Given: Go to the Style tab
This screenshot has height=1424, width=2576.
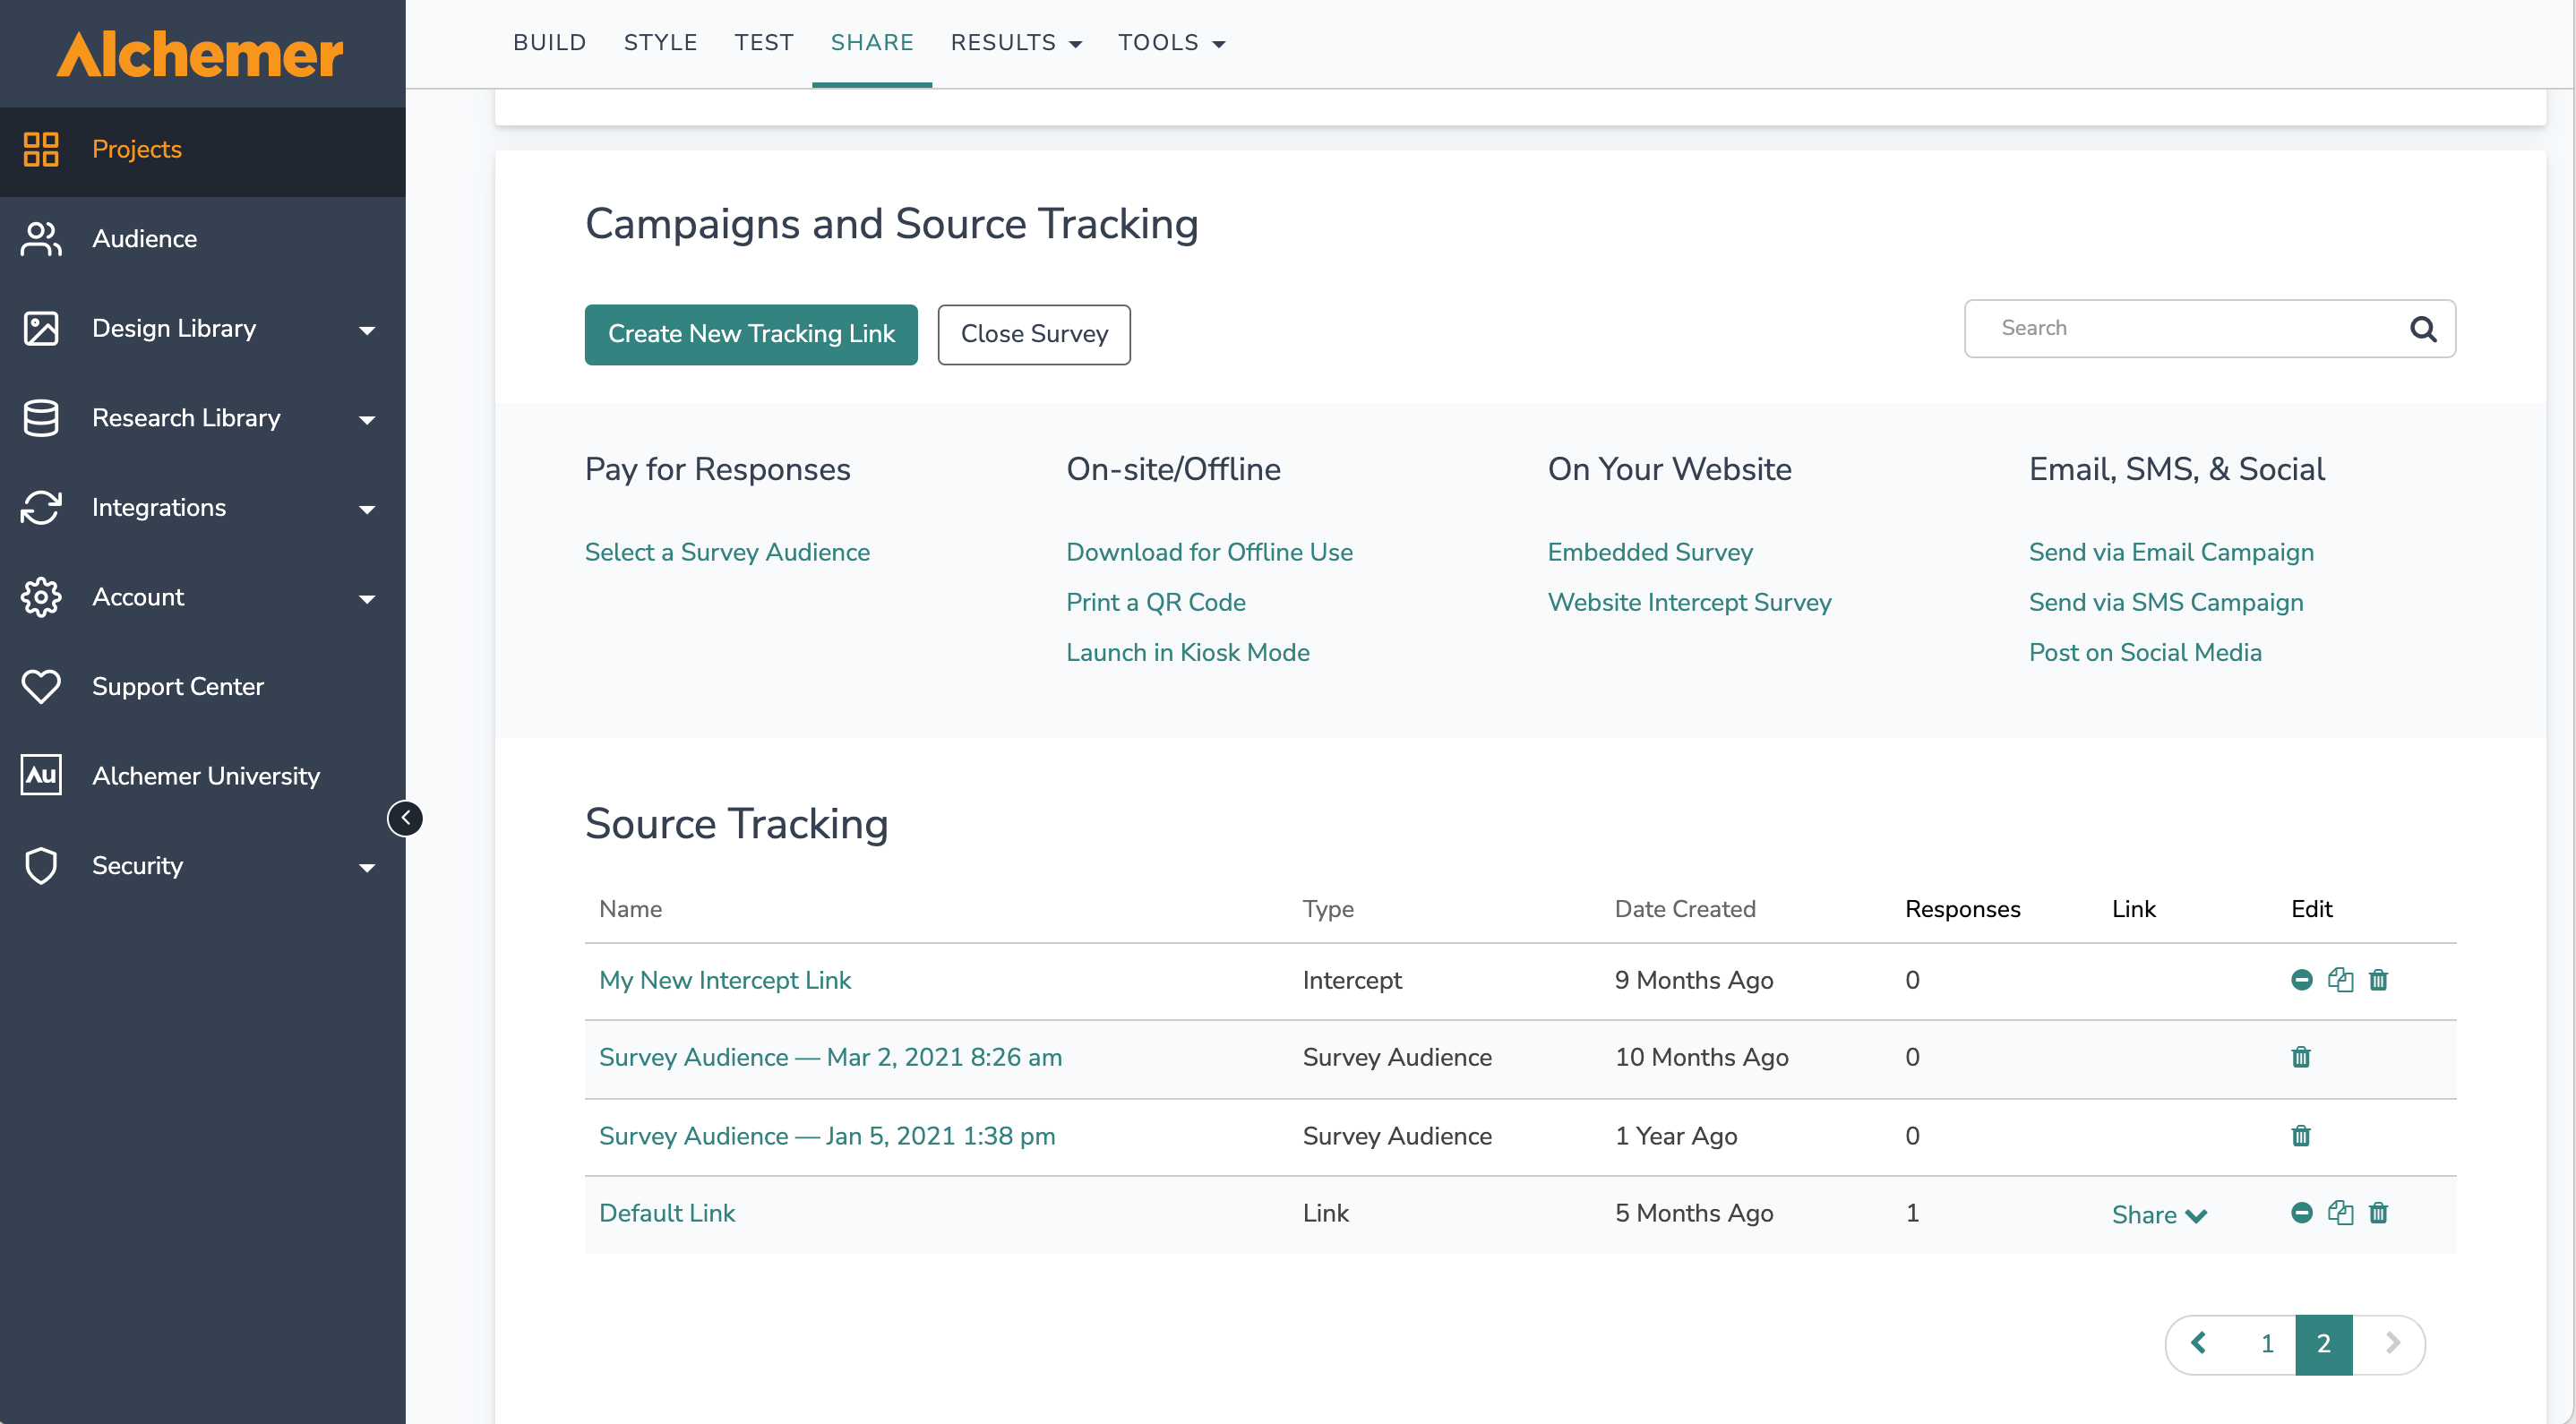Looking at the screenshot, I should [660, 43].
